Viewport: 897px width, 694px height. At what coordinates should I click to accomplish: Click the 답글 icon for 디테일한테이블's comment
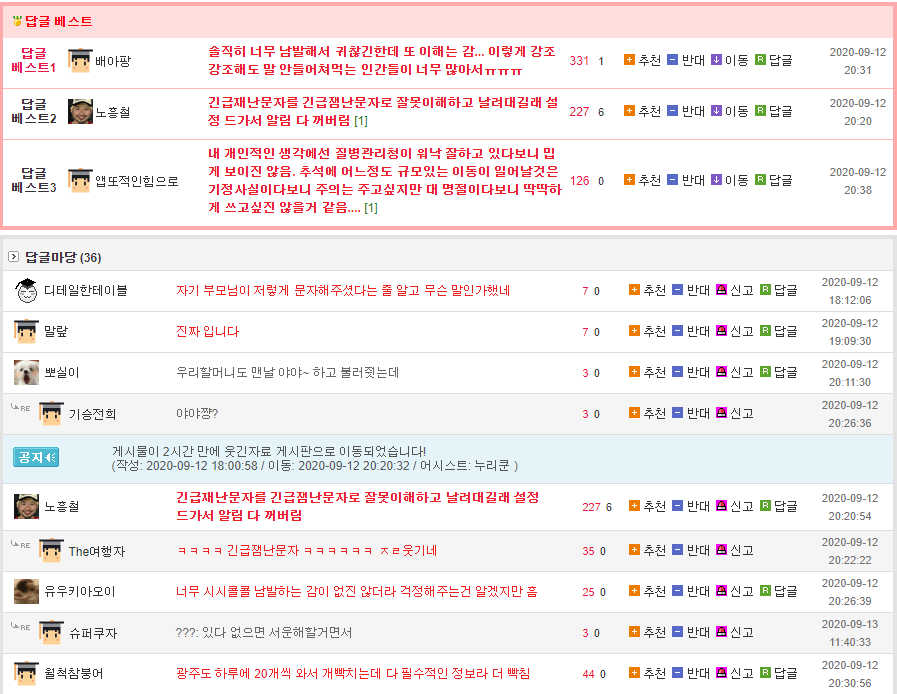coord(765,290)
